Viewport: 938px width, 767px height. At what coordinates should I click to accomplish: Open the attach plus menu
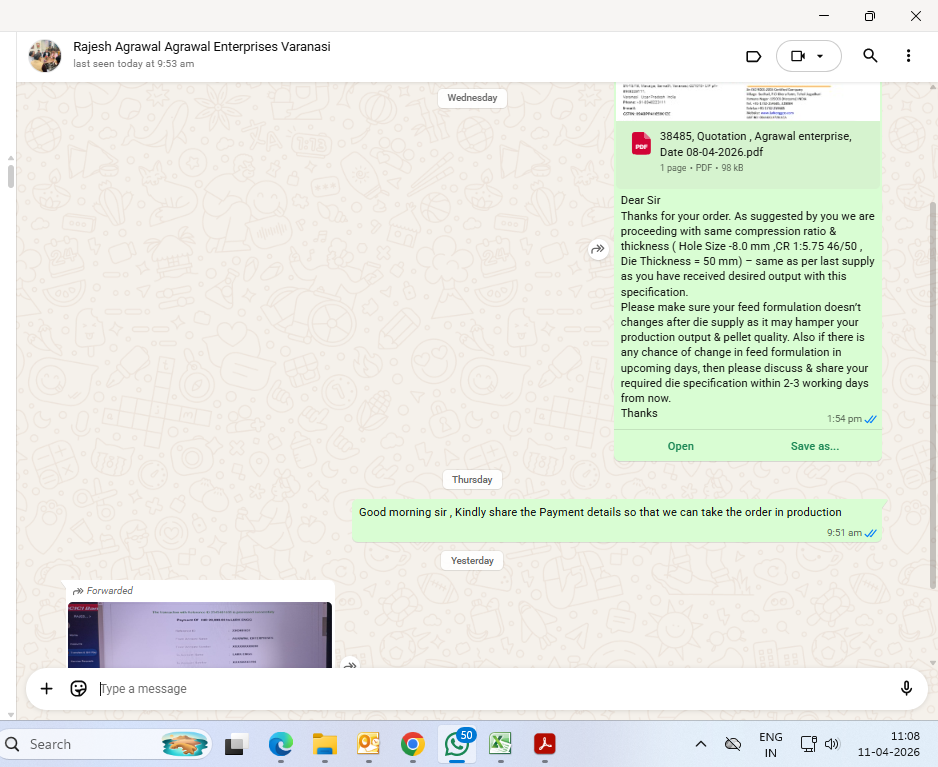(x=46, y=688)
